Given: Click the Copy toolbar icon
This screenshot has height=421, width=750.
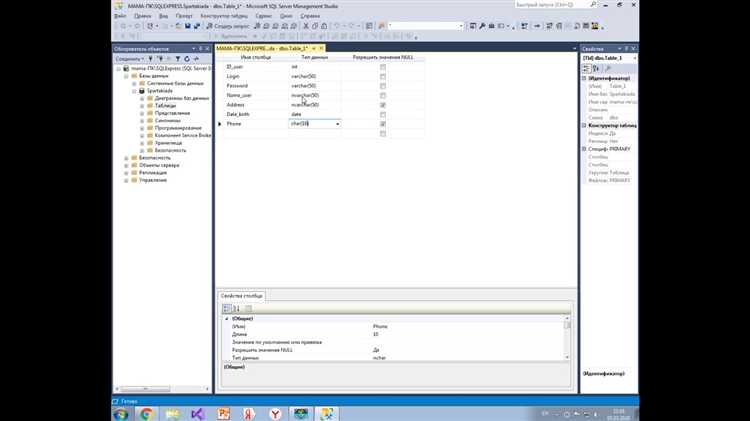Looking at the screenshot, I should pyautogui.click(x=315, y=26).
